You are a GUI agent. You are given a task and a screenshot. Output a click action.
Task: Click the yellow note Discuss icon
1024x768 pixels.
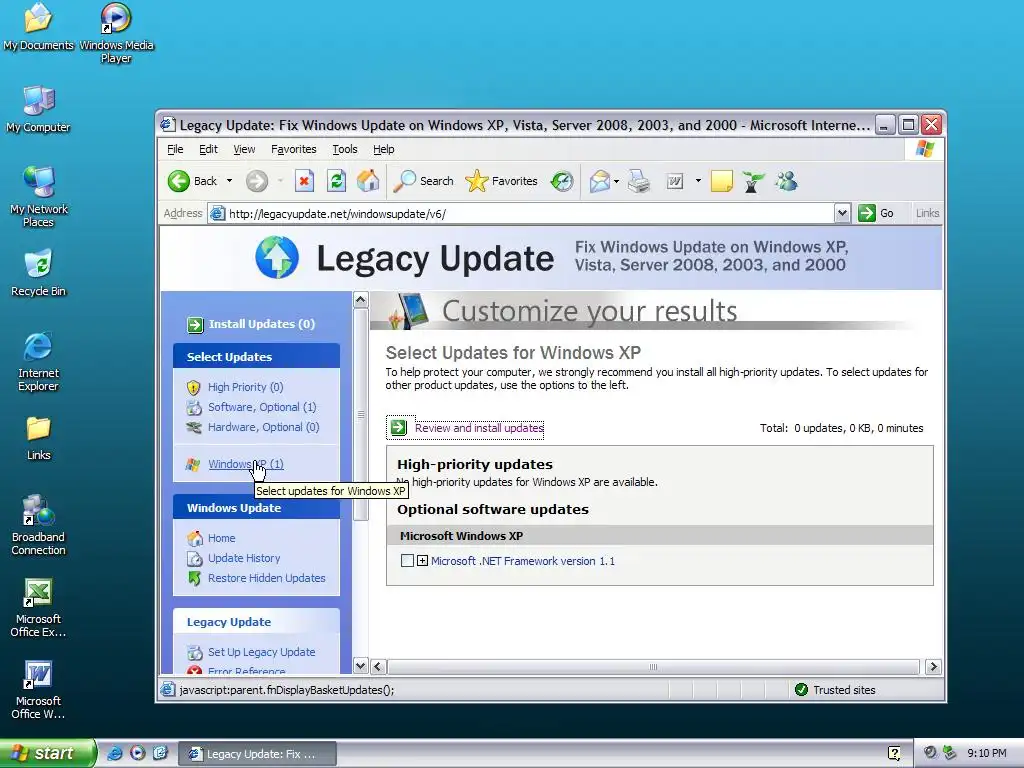(x=721, y=181)
